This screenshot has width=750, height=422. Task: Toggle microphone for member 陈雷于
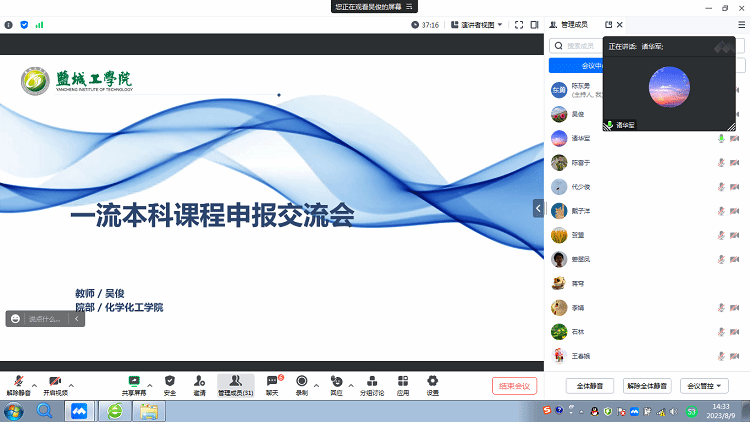pyautogui.click(x=720, y=162)
